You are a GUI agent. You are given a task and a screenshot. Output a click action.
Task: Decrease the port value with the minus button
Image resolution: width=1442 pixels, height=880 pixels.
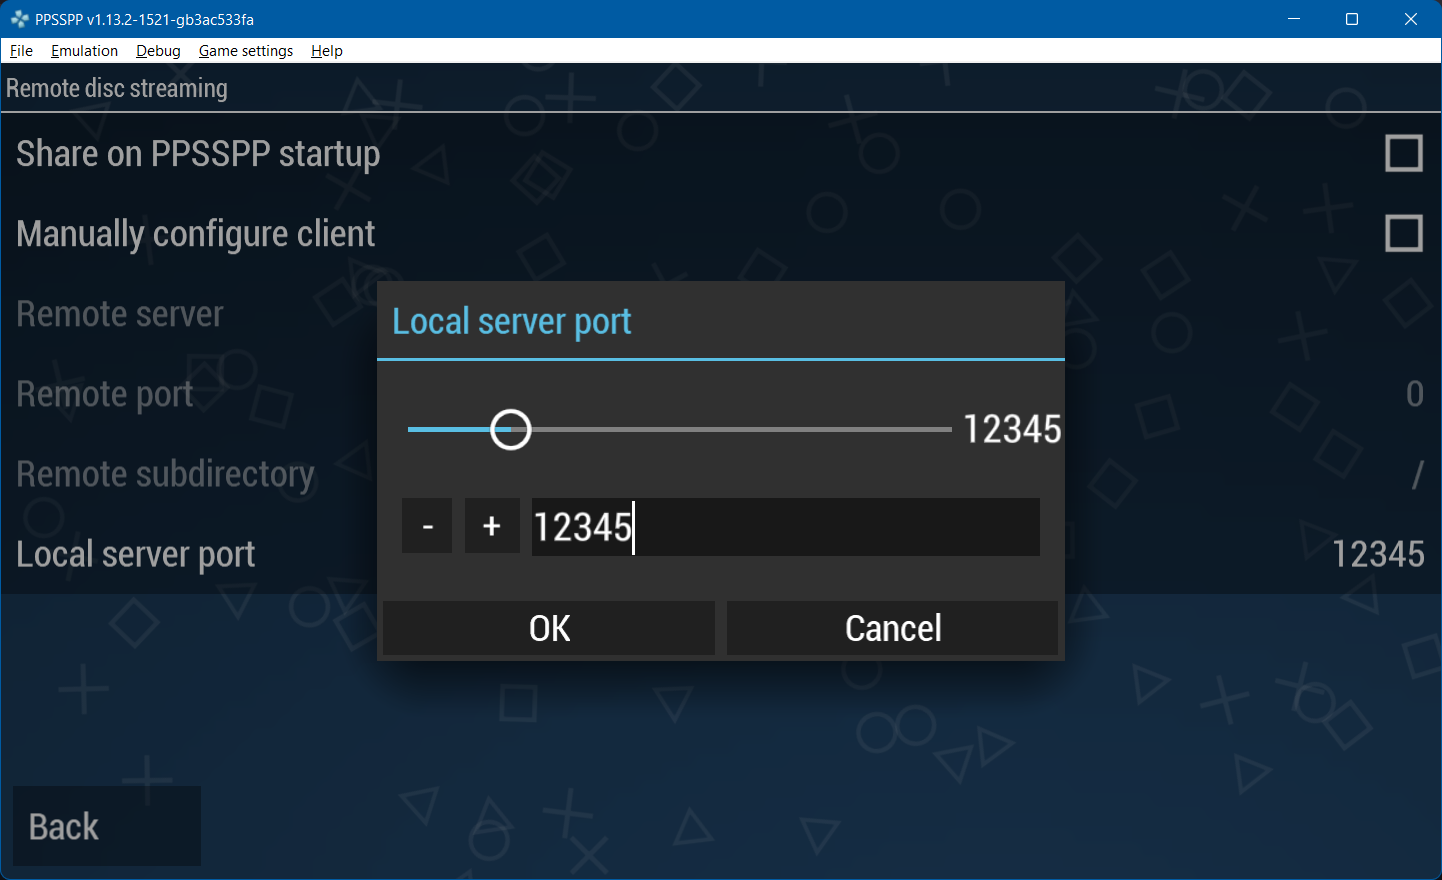pos(426,526)
